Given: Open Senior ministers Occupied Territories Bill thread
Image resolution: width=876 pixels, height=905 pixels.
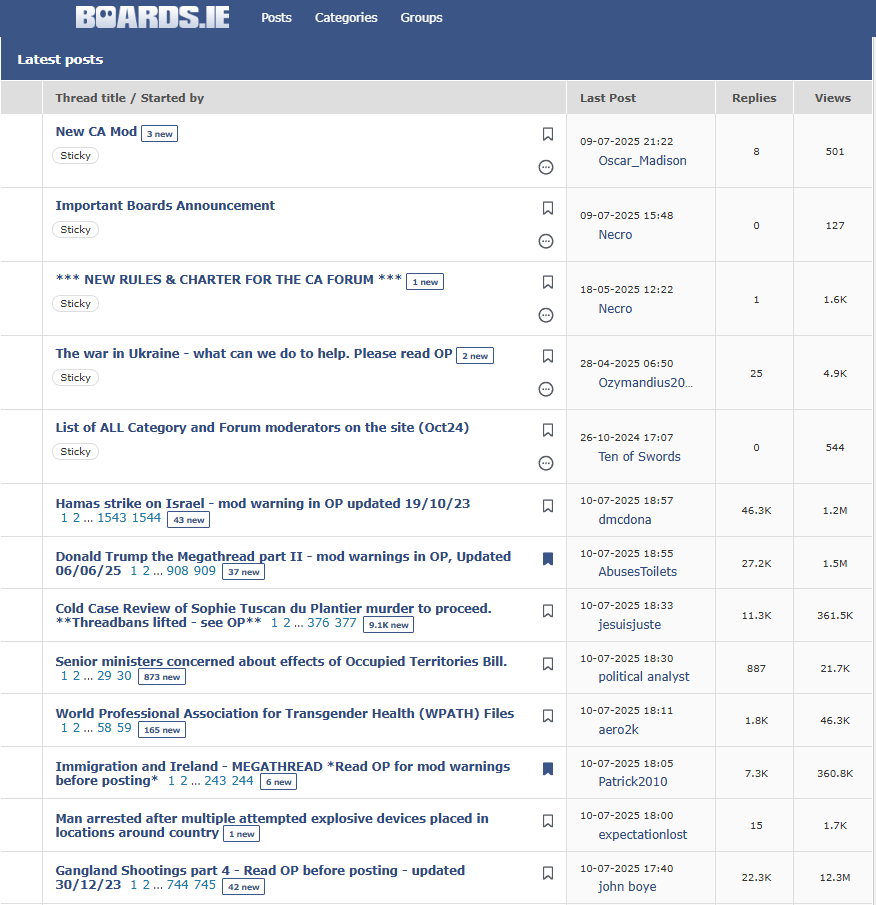Looking at the screenshot, I should [x=281, y=661].
